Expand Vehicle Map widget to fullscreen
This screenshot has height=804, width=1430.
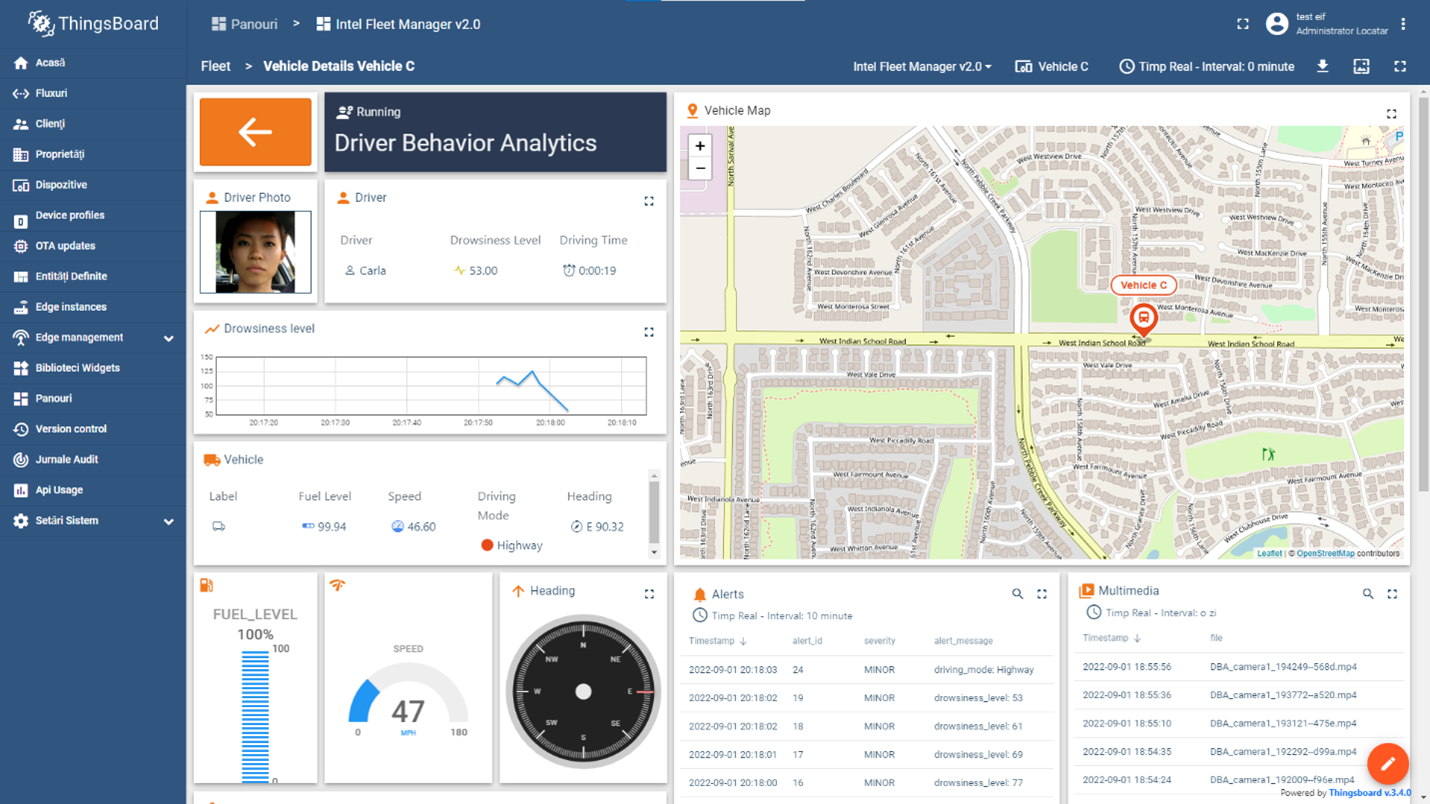[1391, 114]
